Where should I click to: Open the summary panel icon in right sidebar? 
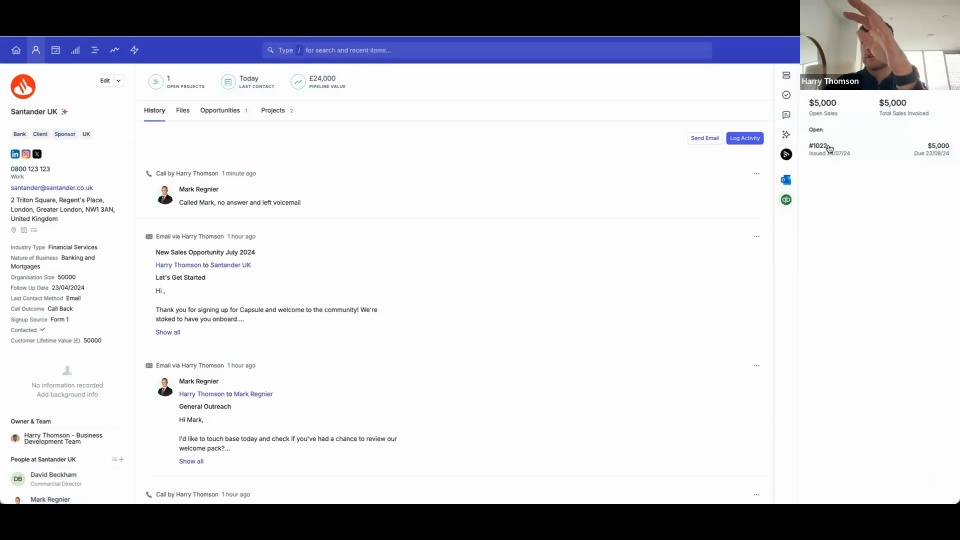click(786, 75)
